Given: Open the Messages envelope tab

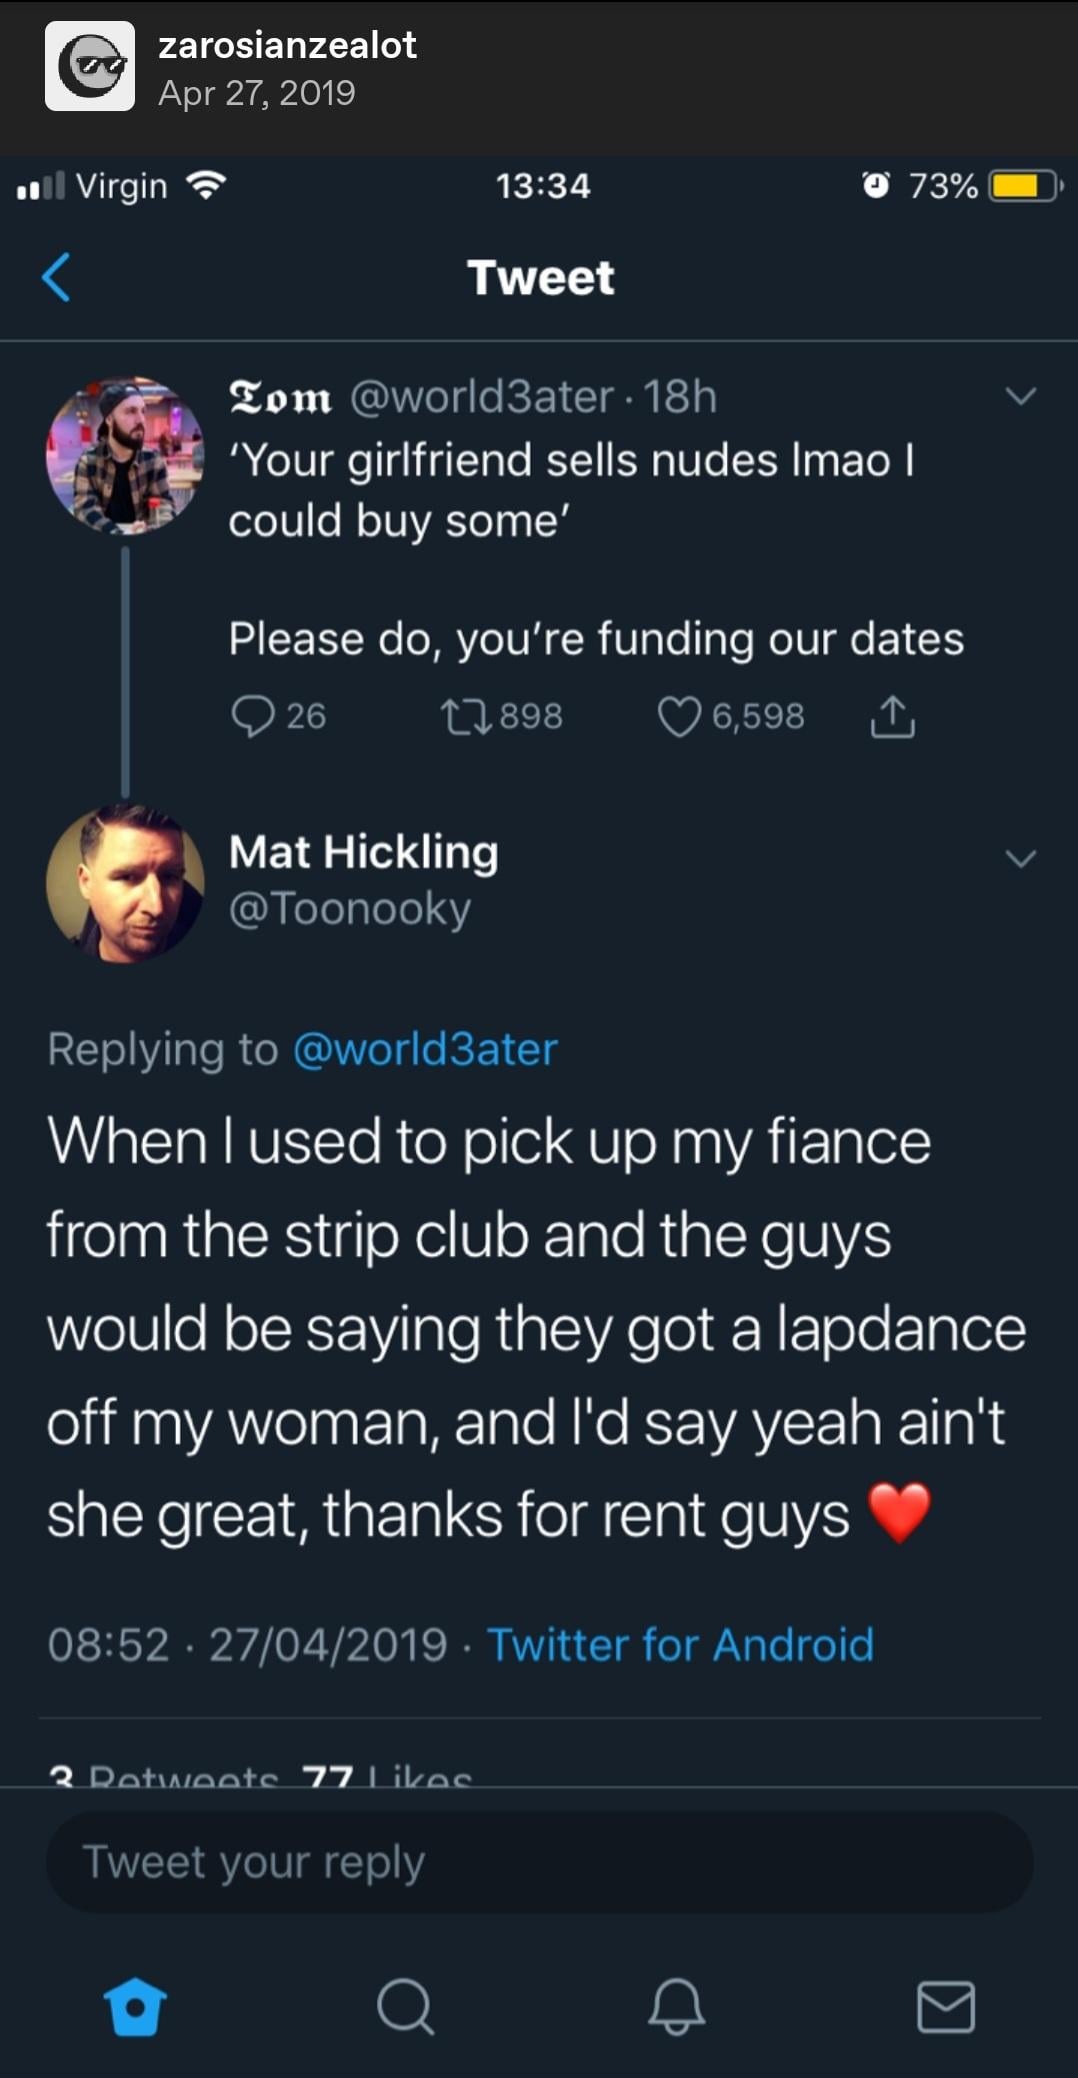Looking at the screenshot, I should [945, 2006].
